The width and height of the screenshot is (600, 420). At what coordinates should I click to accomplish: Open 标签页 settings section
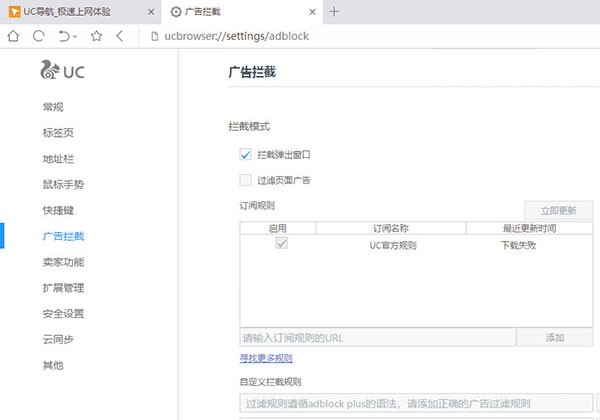point(58,133)
